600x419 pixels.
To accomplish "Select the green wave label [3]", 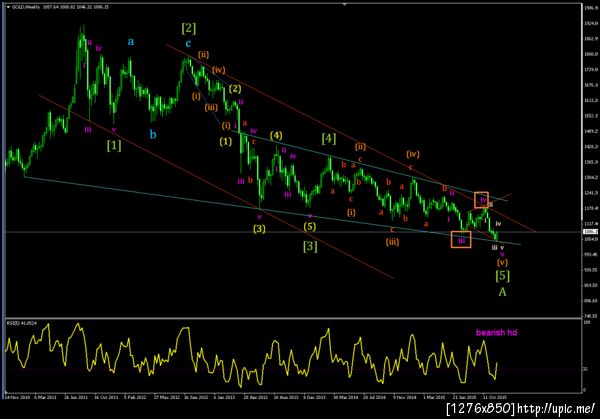I will point(310,246).
